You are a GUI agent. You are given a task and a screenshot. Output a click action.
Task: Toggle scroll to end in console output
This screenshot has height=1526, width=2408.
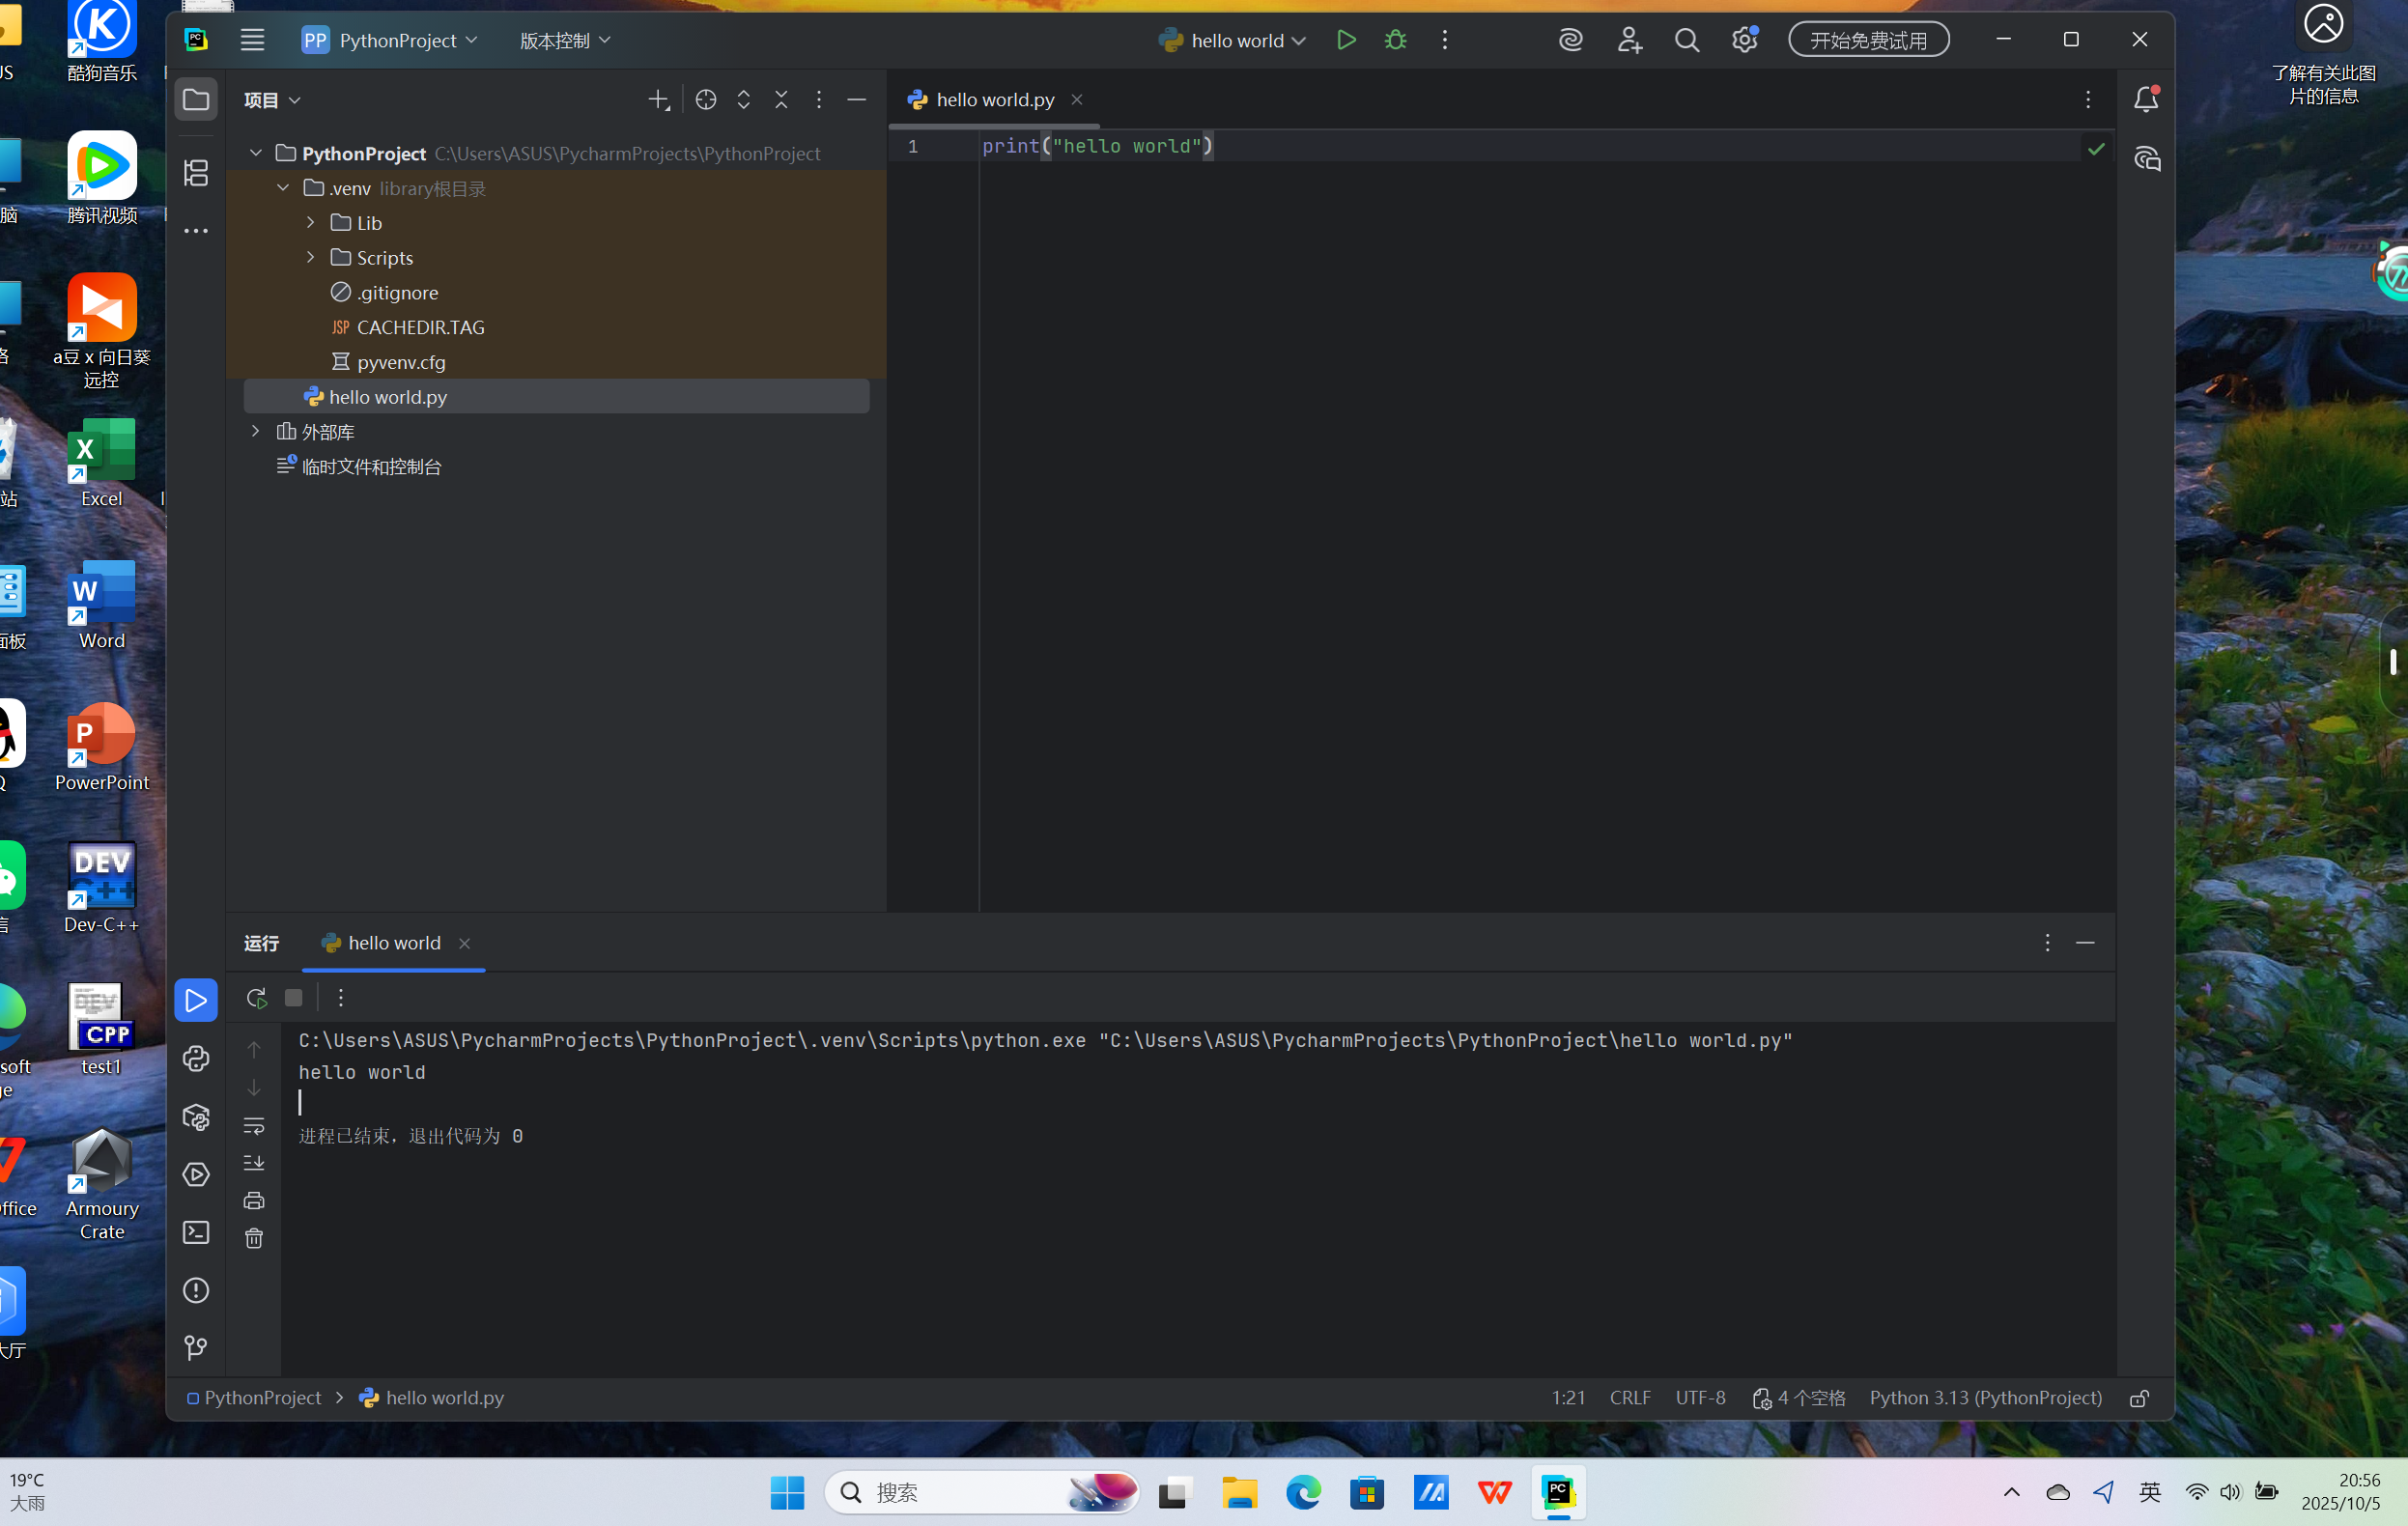coord(254,1162)
